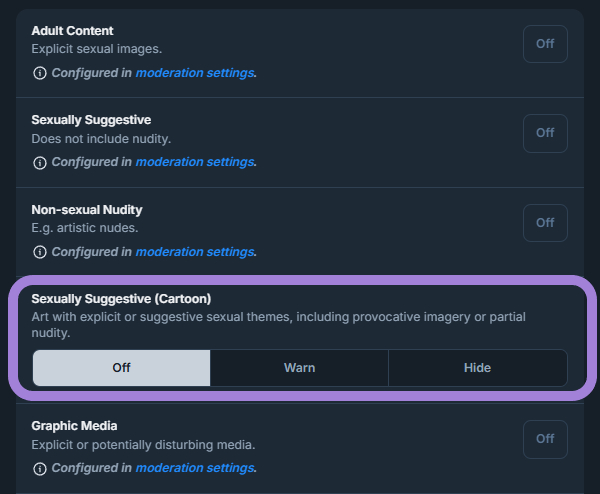Select Off for Sexually Suggestive (Cartoon)

pyautogui.click(x=122, y=368)
